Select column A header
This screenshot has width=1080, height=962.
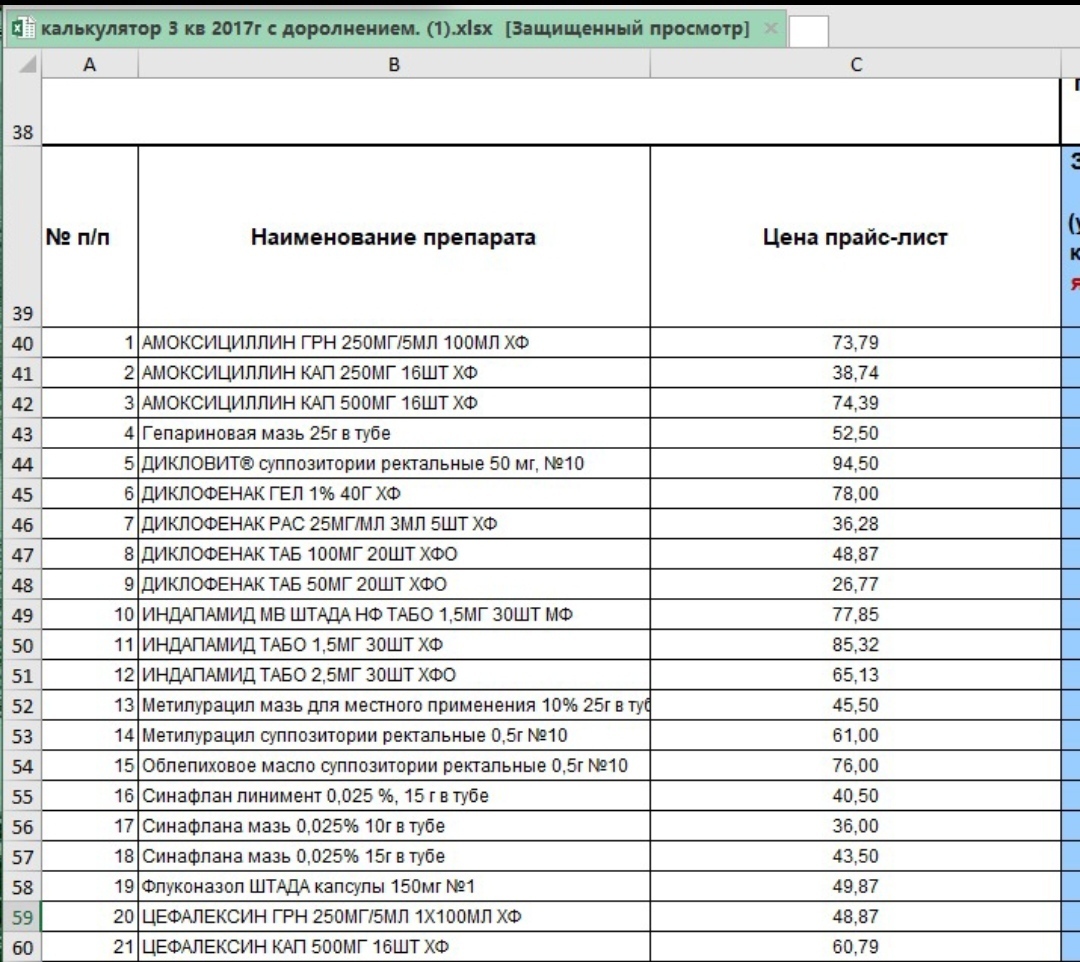click(90, 64)
